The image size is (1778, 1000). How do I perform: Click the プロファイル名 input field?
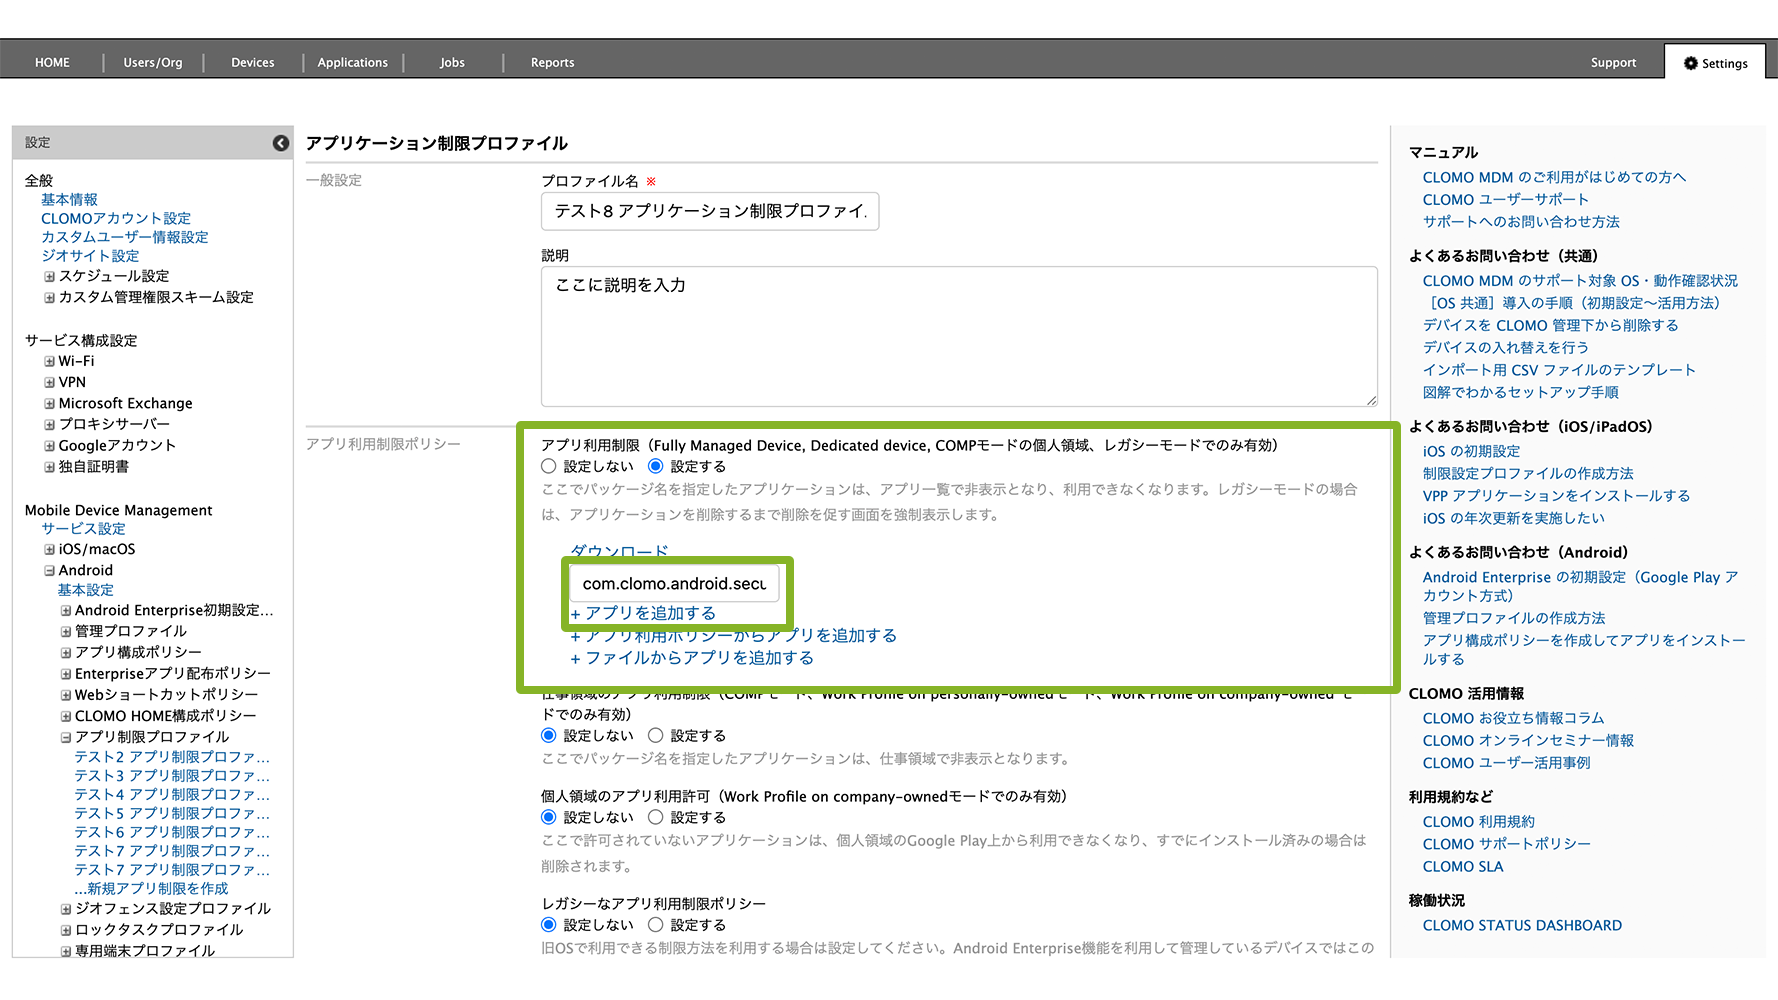[710, 211]
